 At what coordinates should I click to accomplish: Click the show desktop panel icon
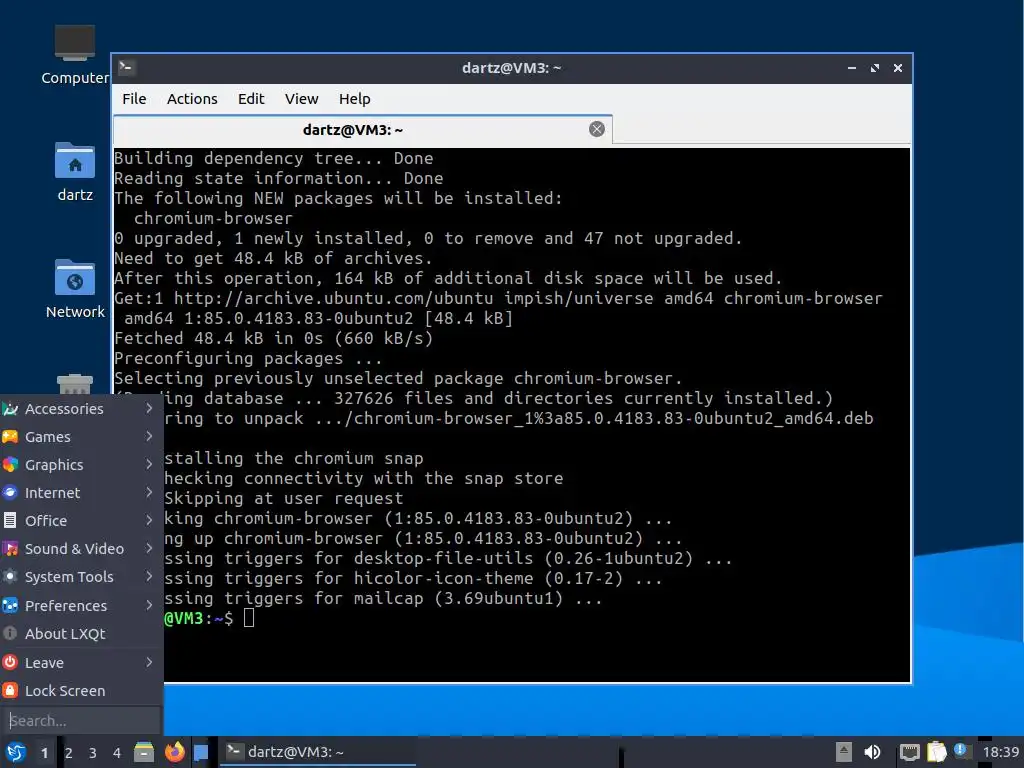pos(201,752)
